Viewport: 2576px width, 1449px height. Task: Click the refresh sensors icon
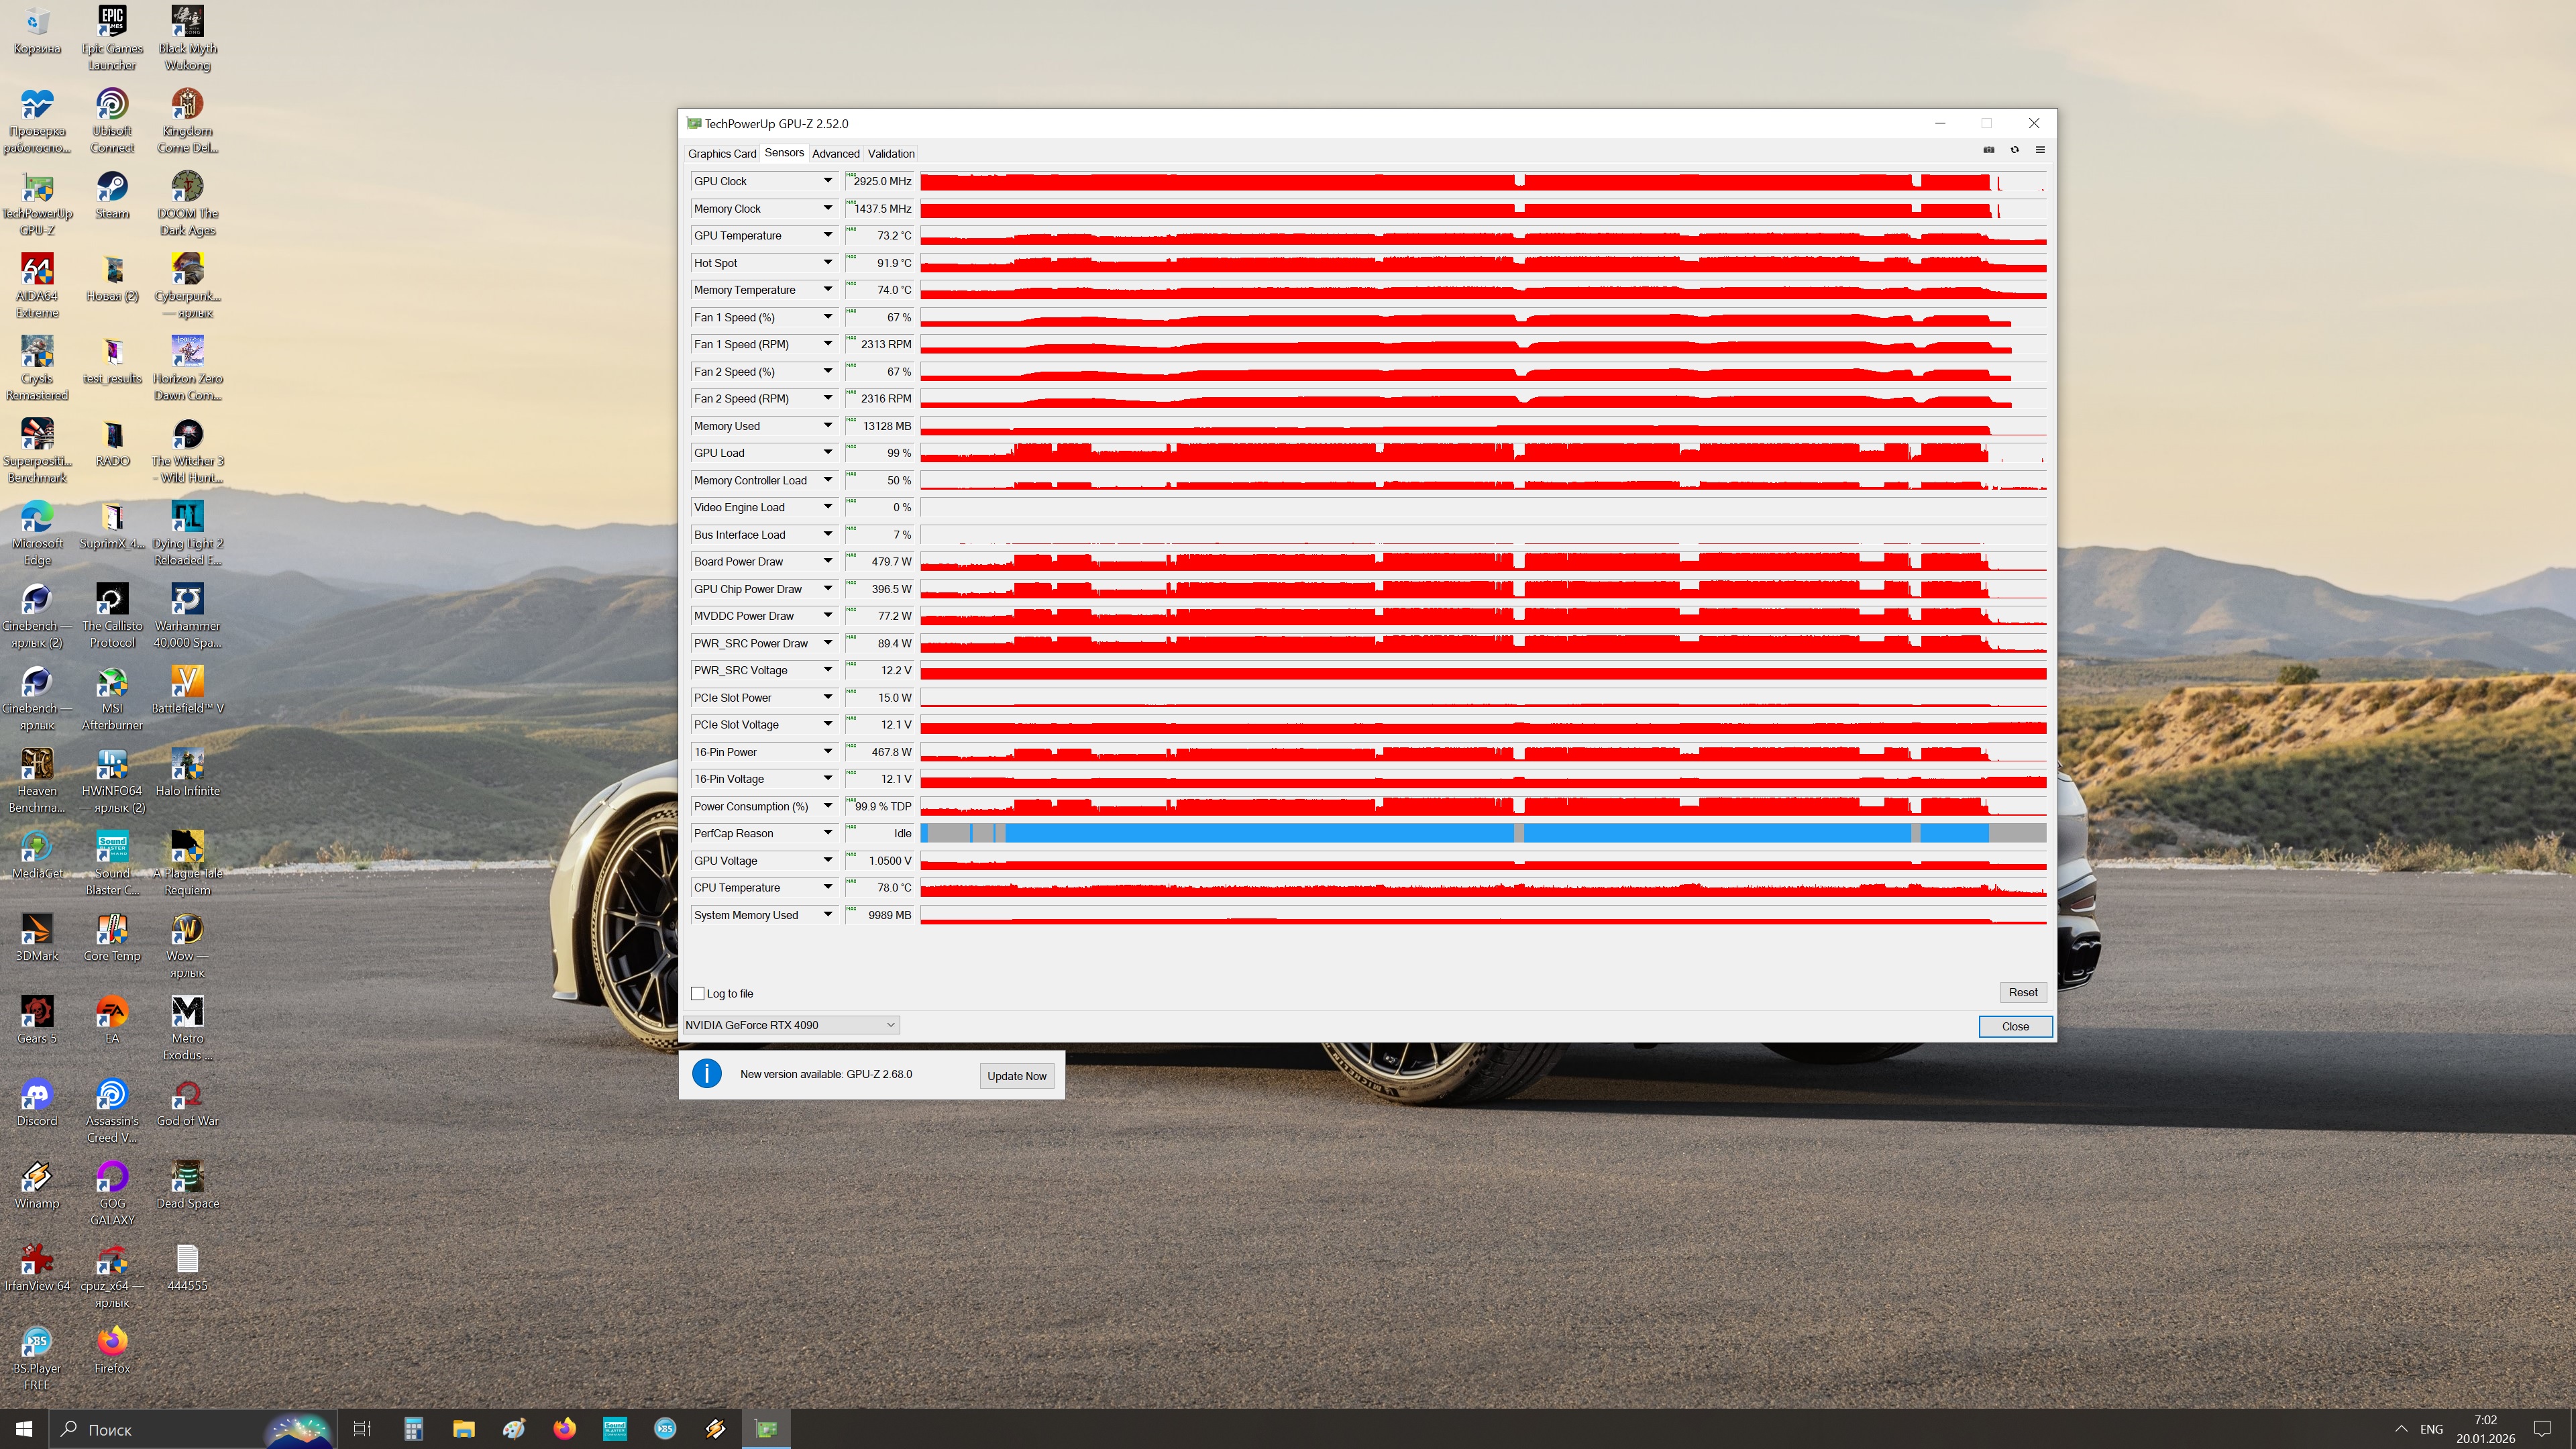coord(2014,150)
